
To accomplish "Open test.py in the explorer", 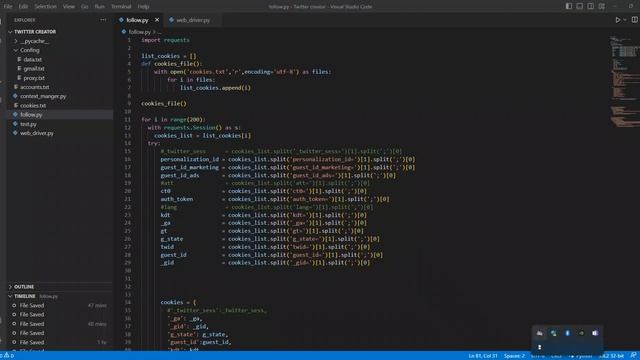I will [28, 124].
